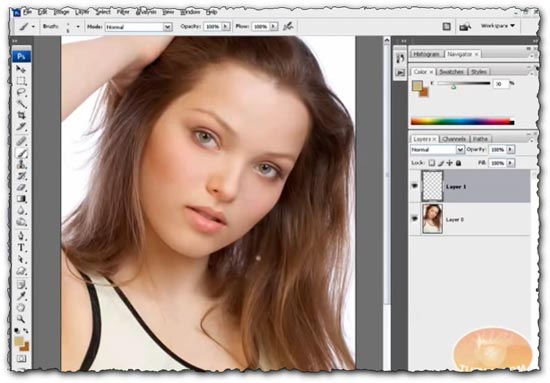Viewport: 550px width, 383px height.
Task: Select the History Brush tool
Action: pos(21,175)
